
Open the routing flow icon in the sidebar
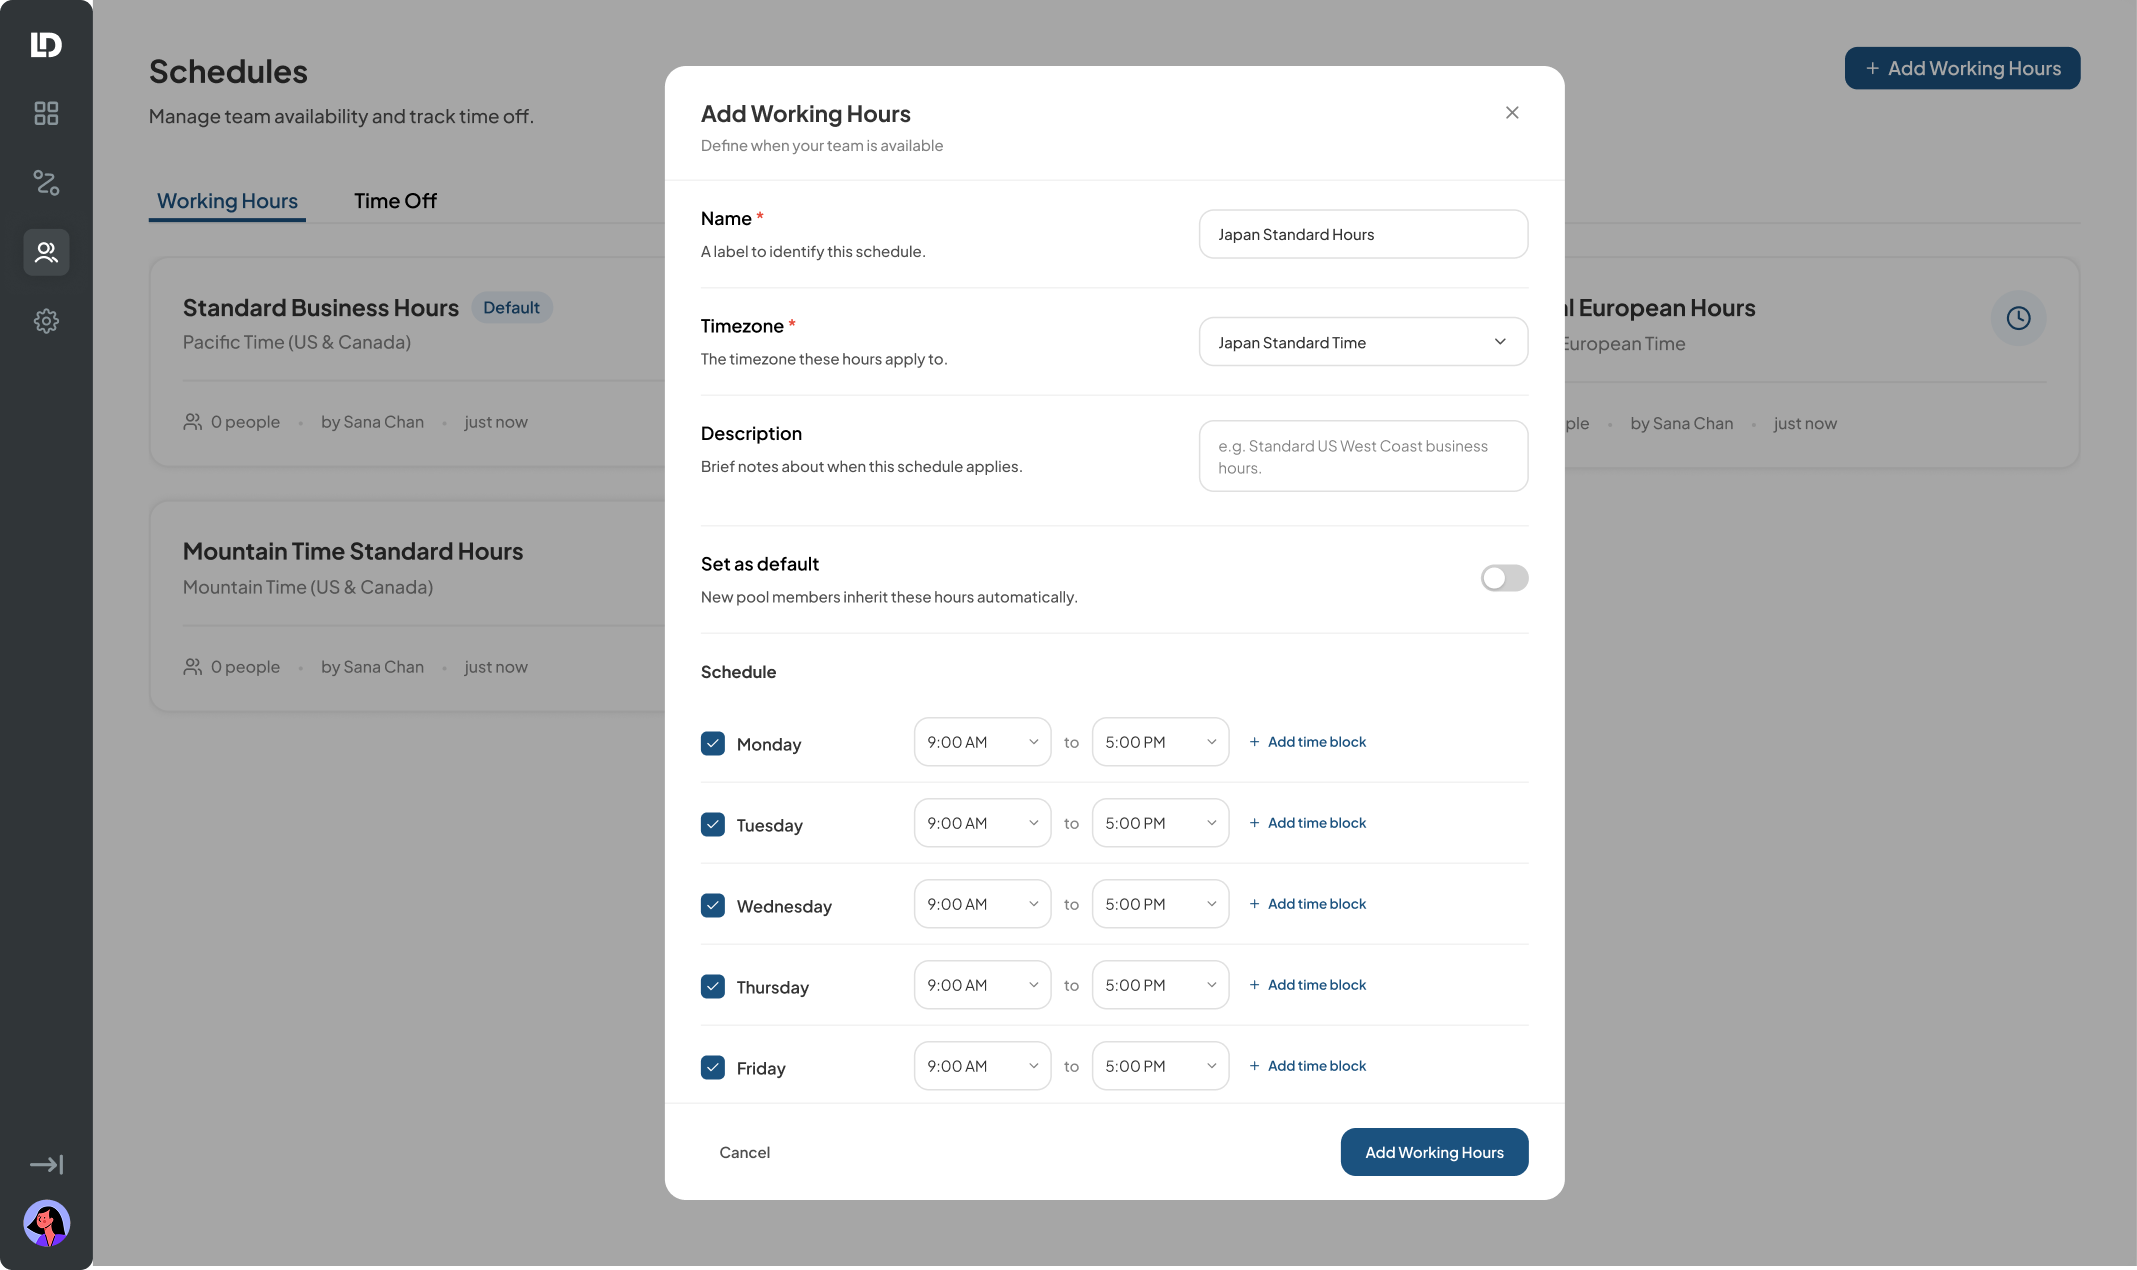pos(46,182)
